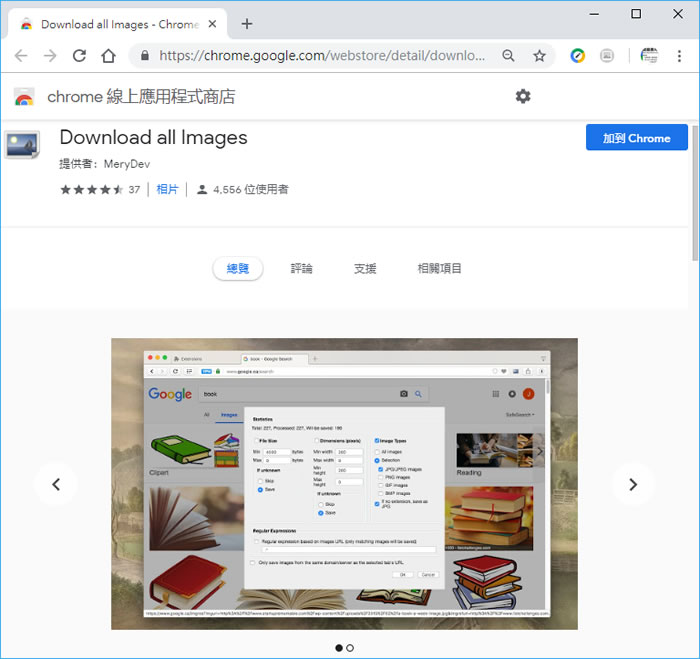Click the Download all Images heading
Screen dimensions: 700x659
point(154,138)
